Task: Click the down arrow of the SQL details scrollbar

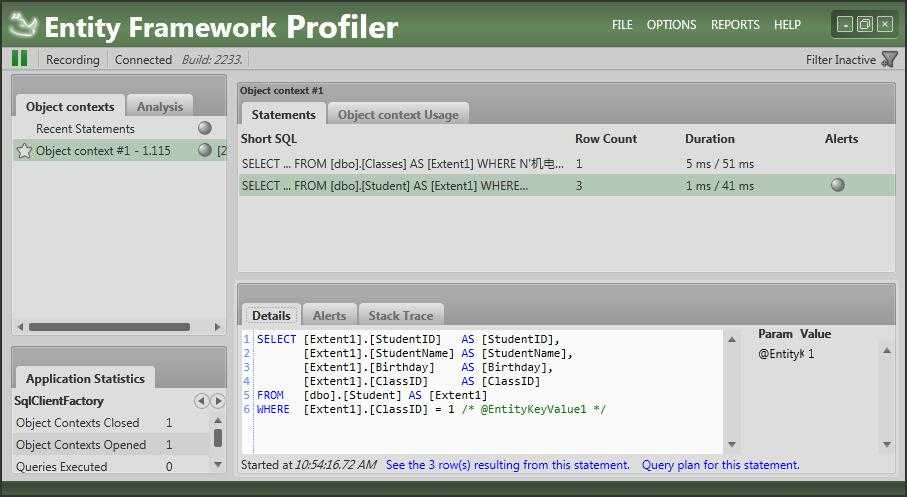Action: tap(732, 444)
